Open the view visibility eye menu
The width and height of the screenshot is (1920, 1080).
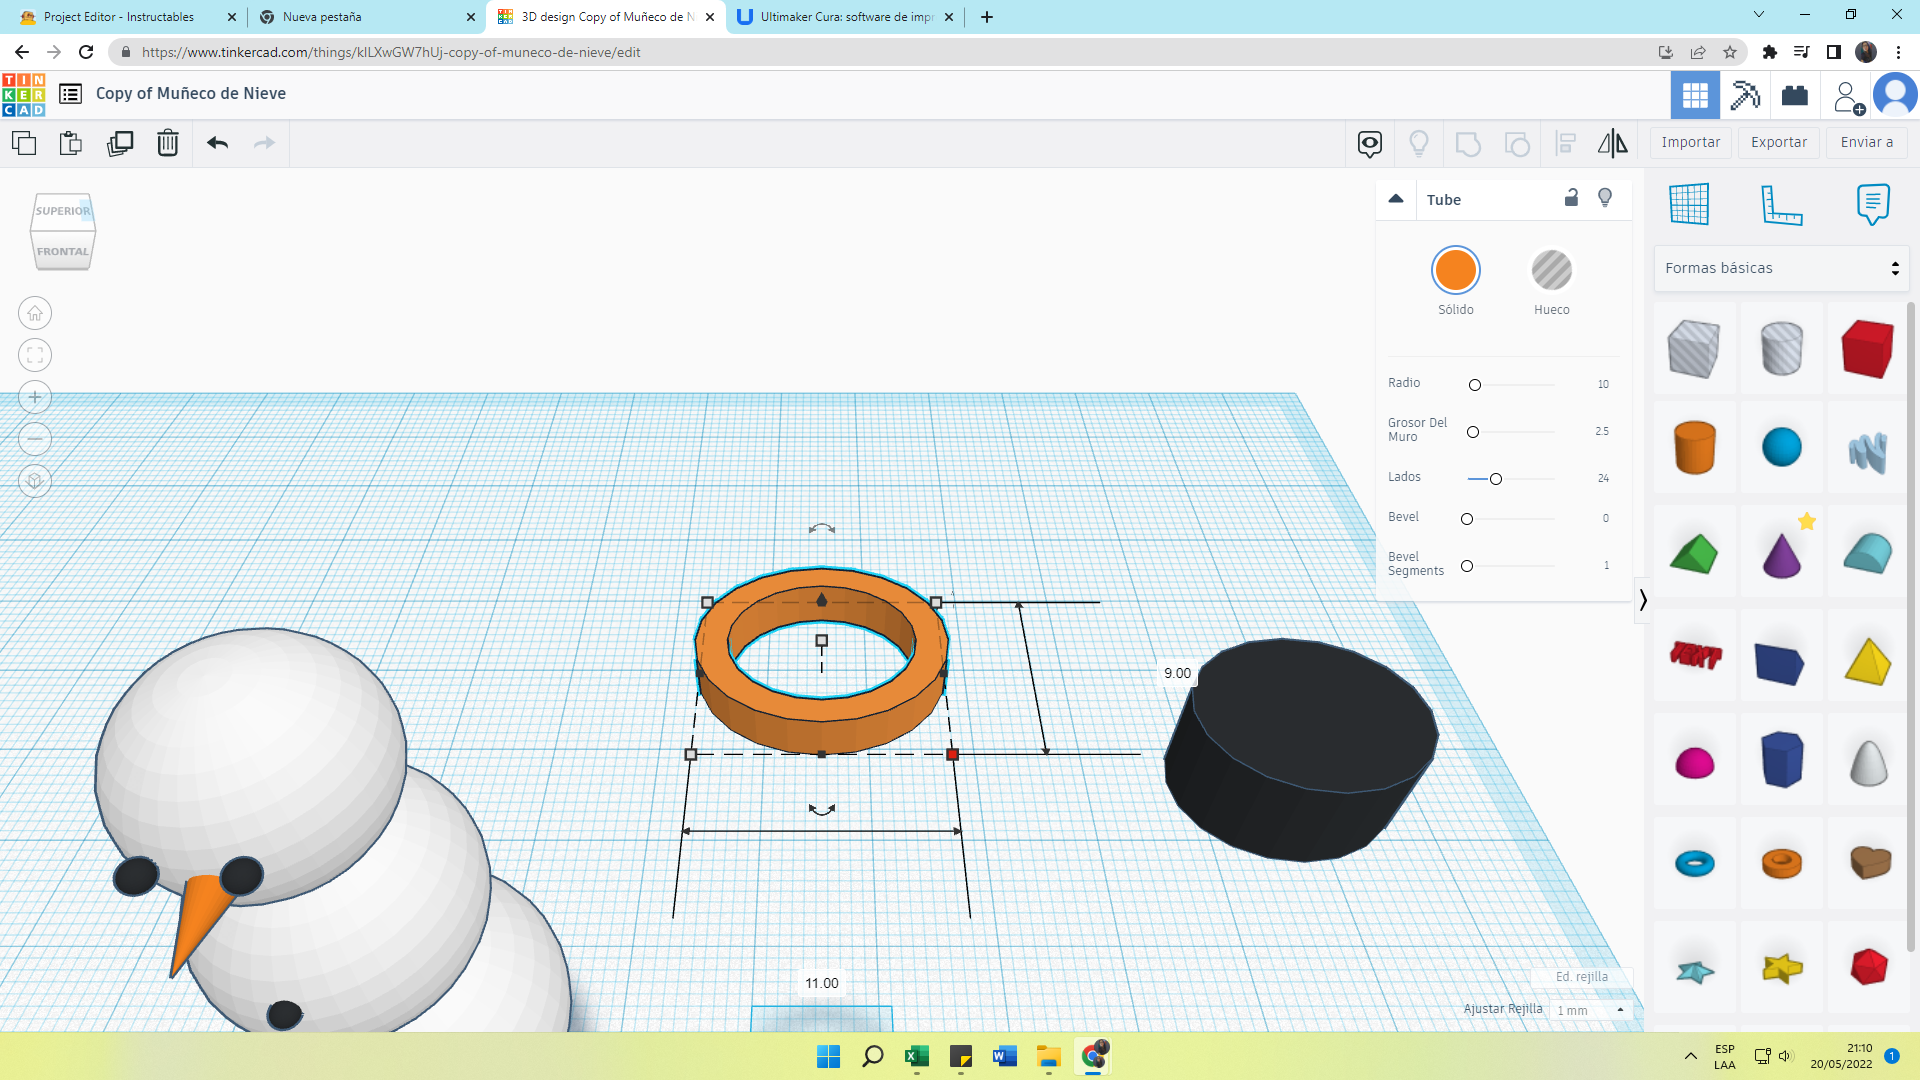pyautogui.click(x=1370, y=144)
